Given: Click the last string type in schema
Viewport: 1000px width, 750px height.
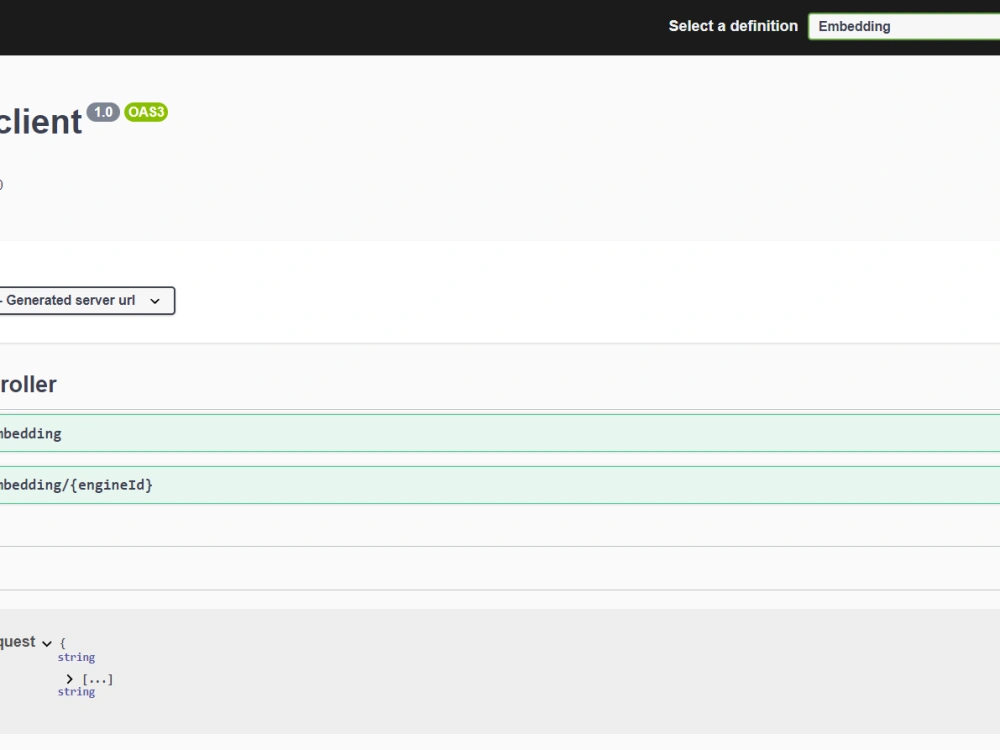Looking at the screenshot, I should (77, 692).
